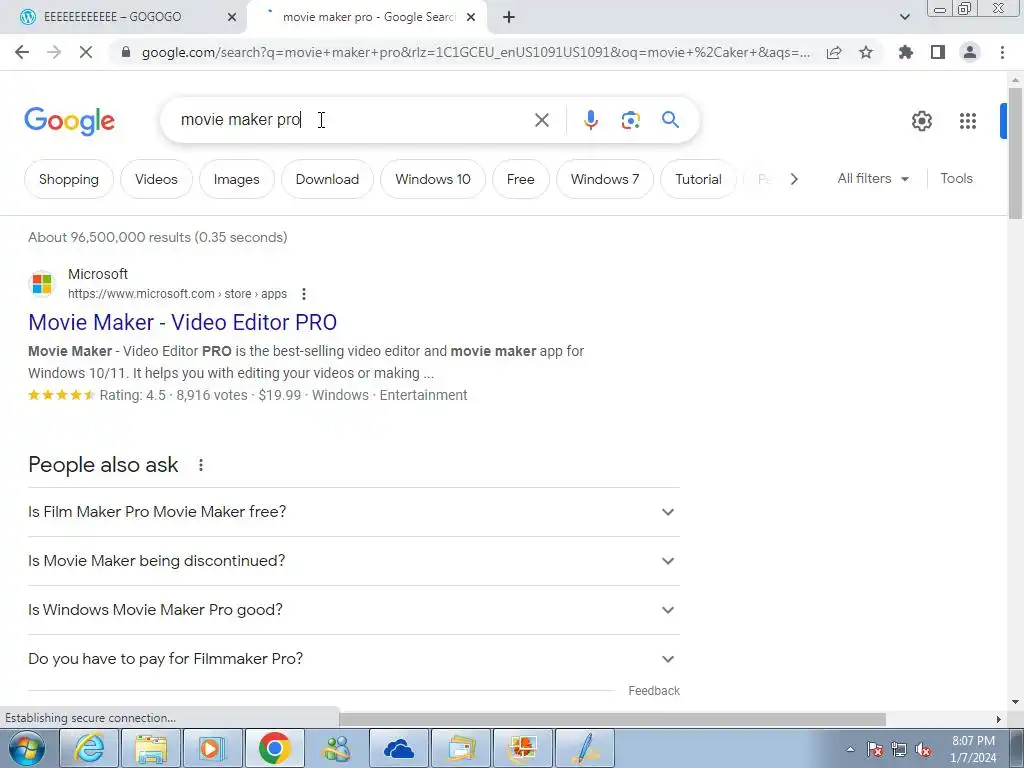Click the Google logo
Viewport: 1024px width, 768px height.
(x=69, y=121)
